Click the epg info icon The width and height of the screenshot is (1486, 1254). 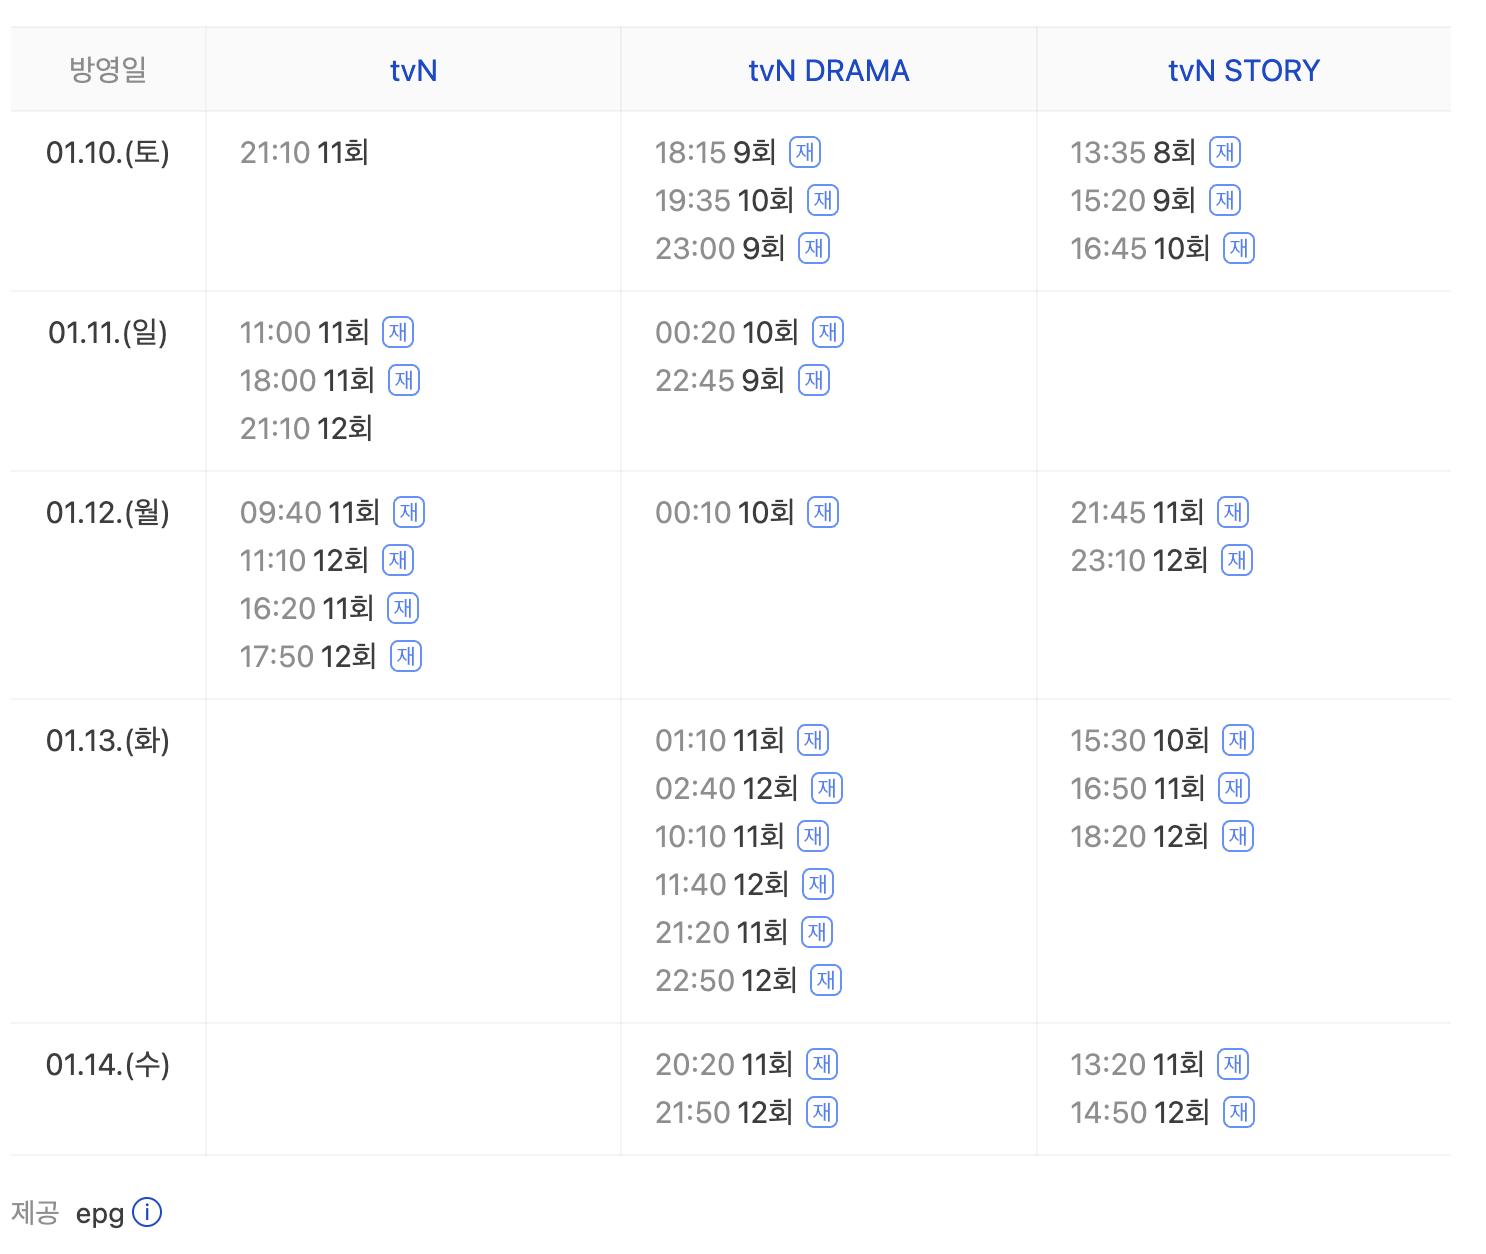pyautogui.click(x=147, y=1212)
